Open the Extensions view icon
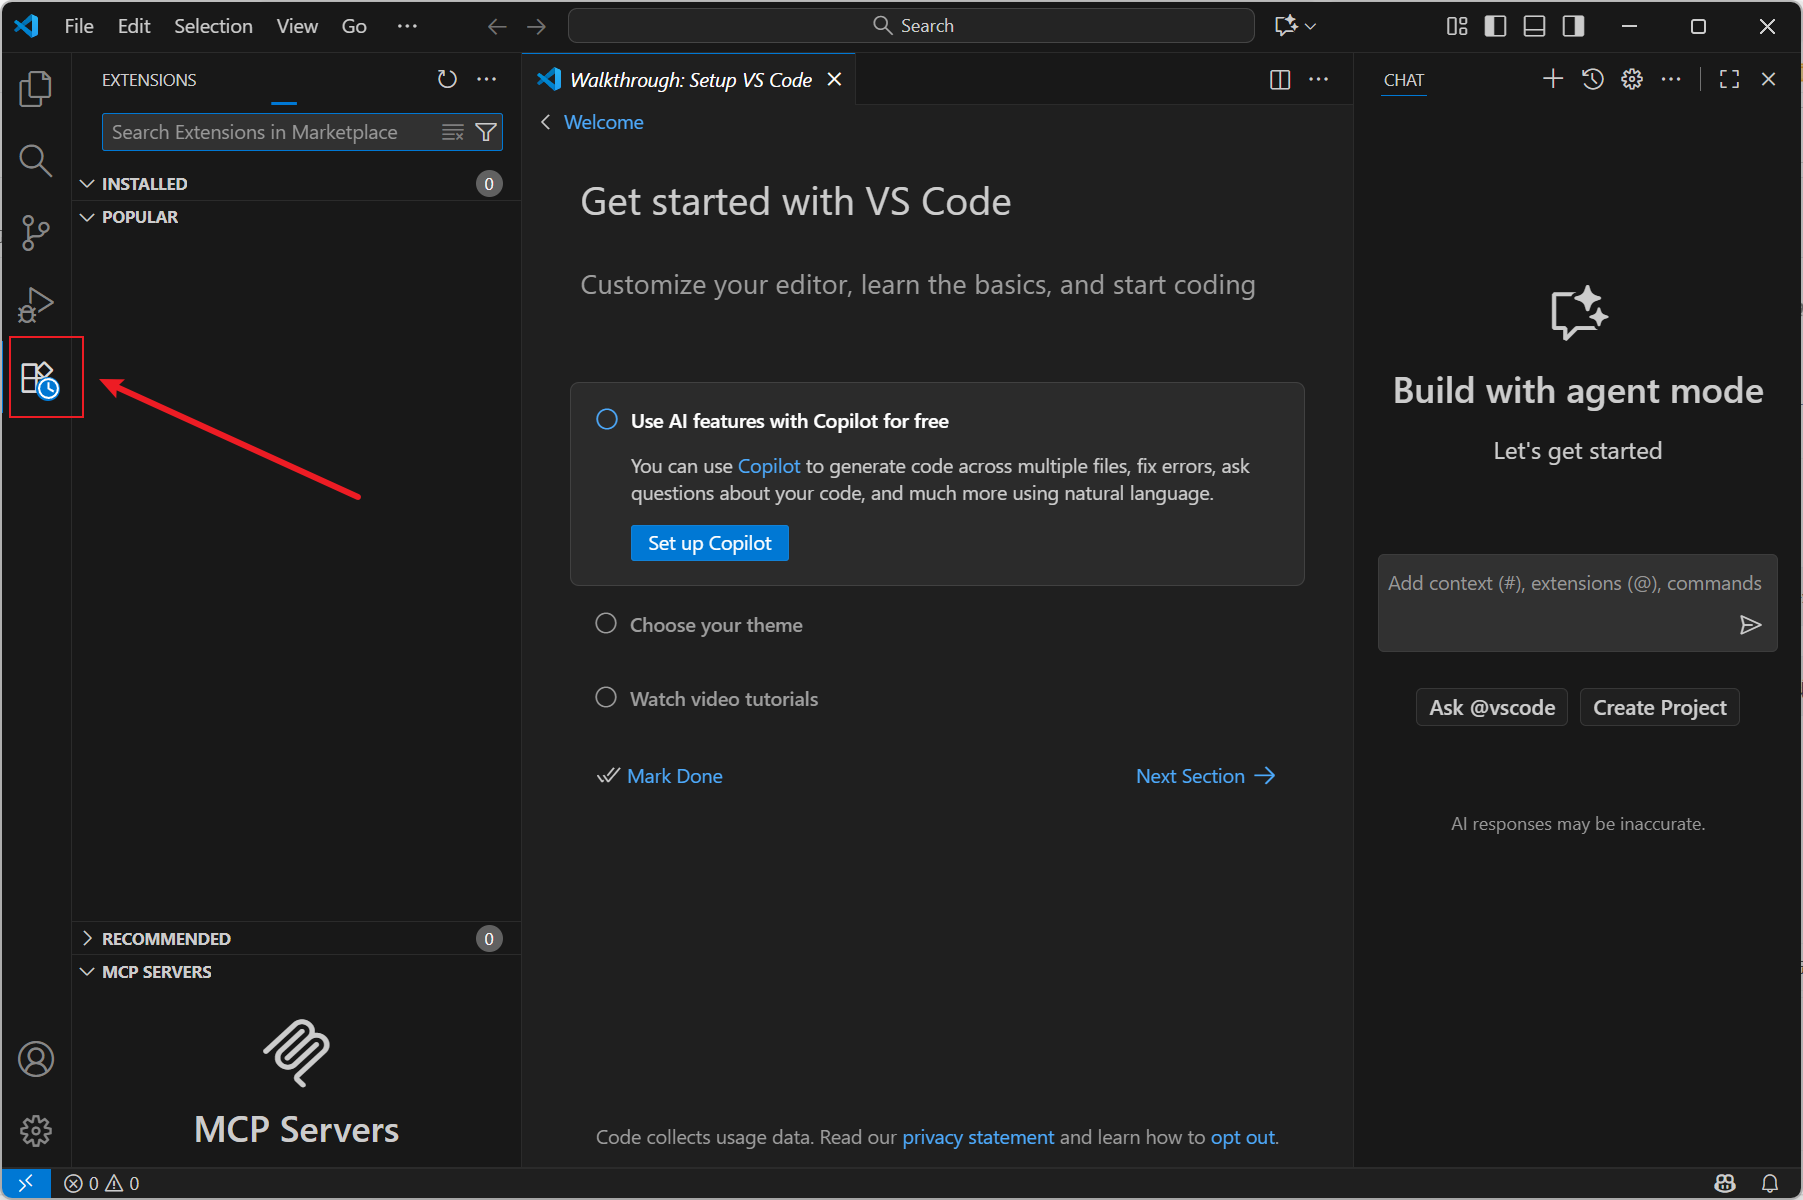Viewport: 1803px width, 1200px height. 40,379
